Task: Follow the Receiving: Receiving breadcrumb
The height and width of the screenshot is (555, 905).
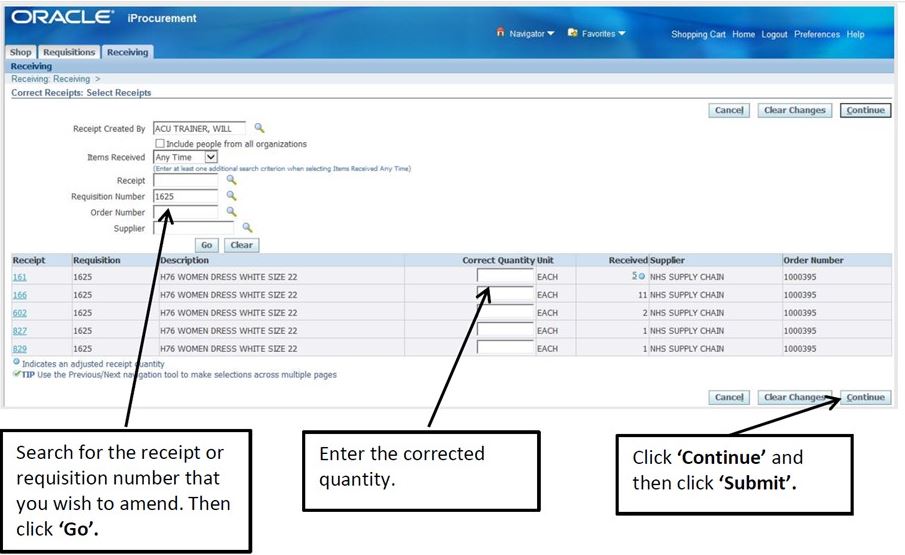Action: pos(51,79)
